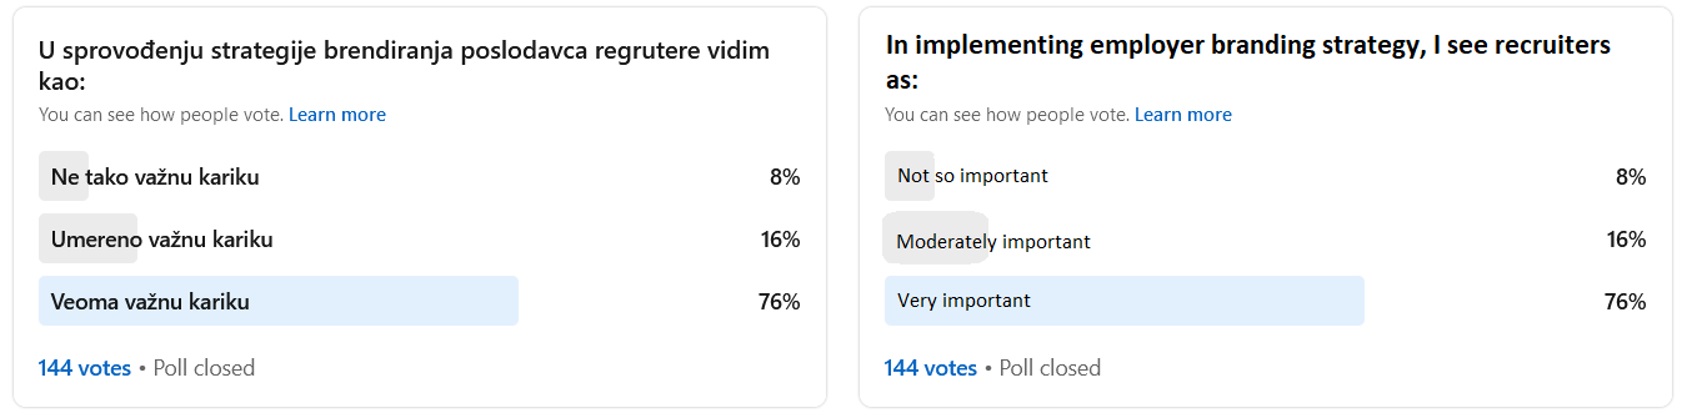Click 16% result in Serbian poll
This screenshot has width=1692, height=418.
(780, 240)
